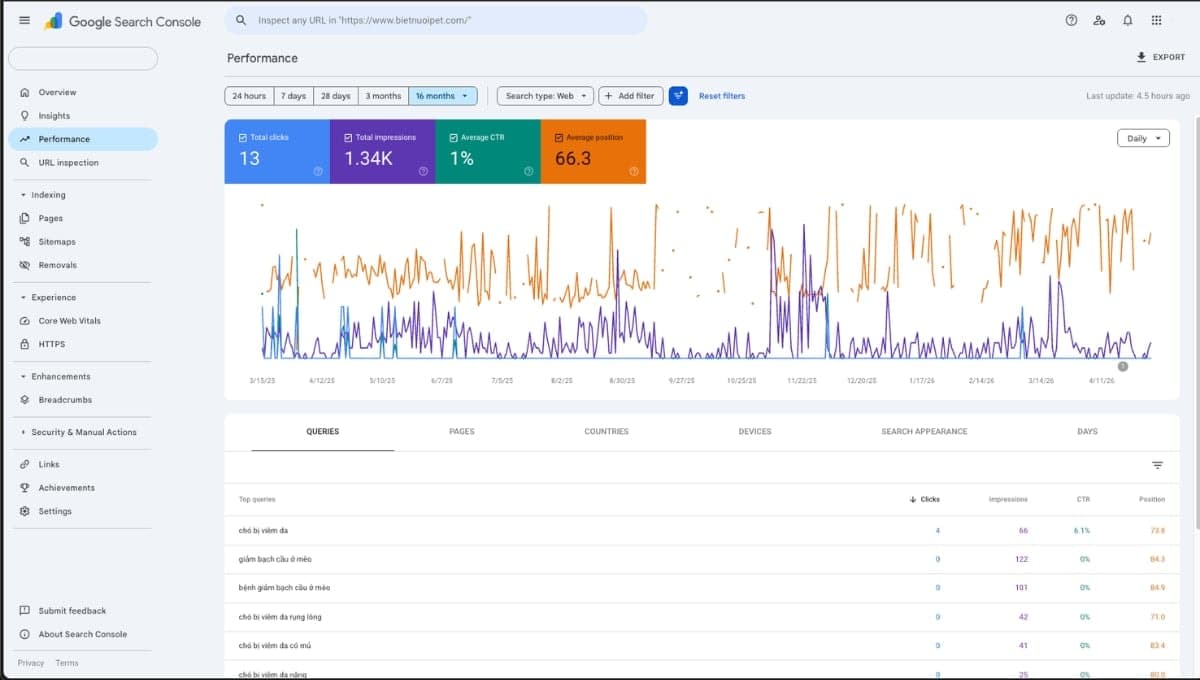Click Total clicks help icon
The image size is (1200, 680).
coord(318,171)
